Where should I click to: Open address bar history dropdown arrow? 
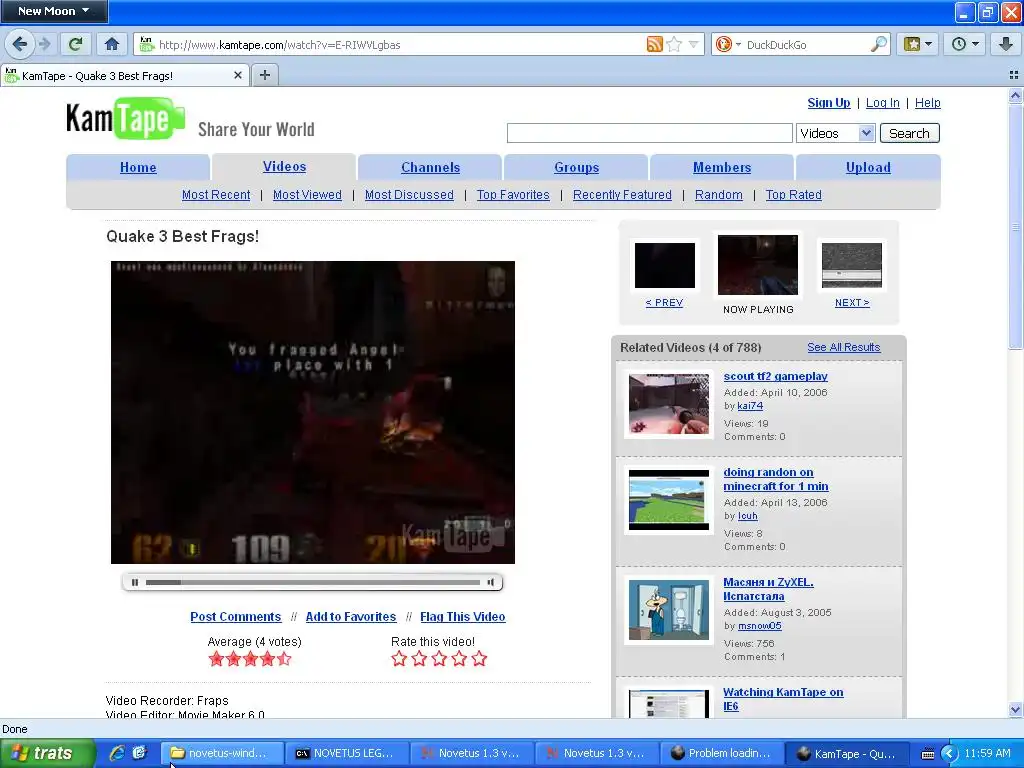pos(694,44)
